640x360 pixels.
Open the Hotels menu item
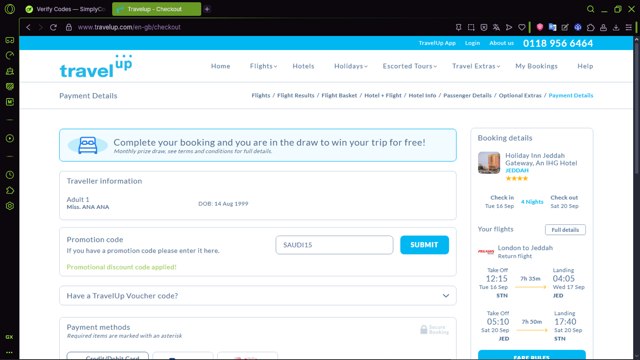[x=303, y=66]
